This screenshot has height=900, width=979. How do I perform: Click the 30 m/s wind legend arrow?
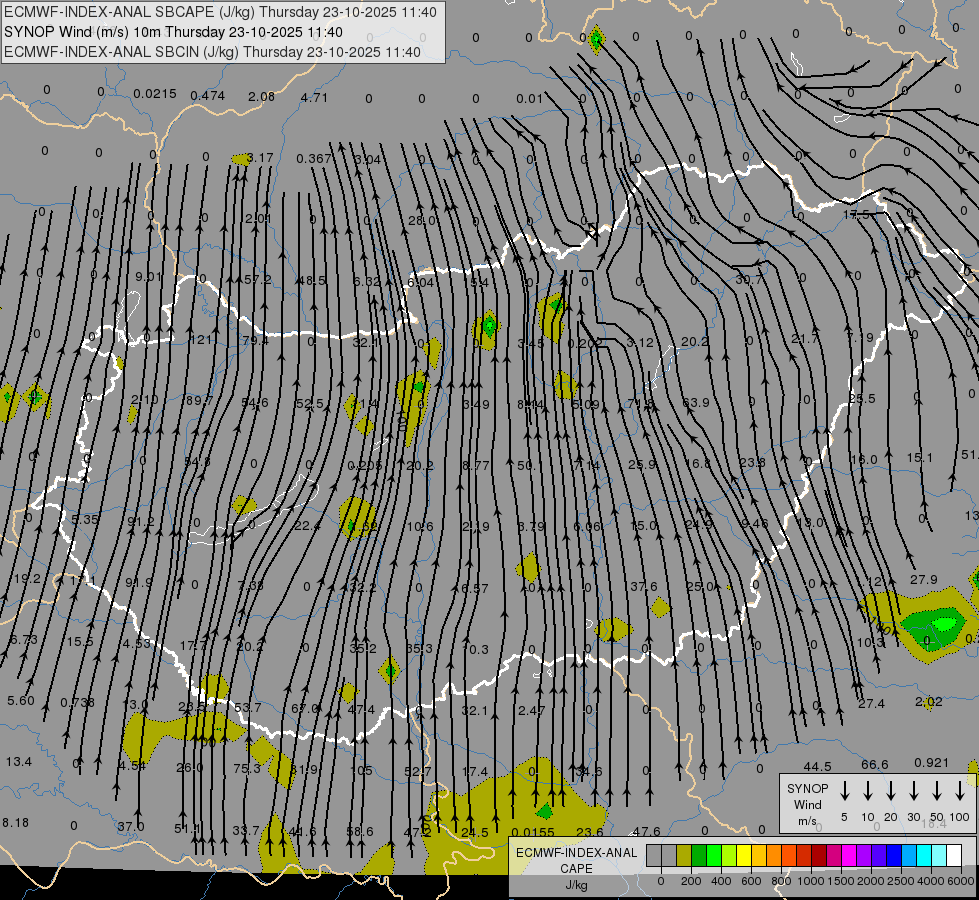coord(914,791)
